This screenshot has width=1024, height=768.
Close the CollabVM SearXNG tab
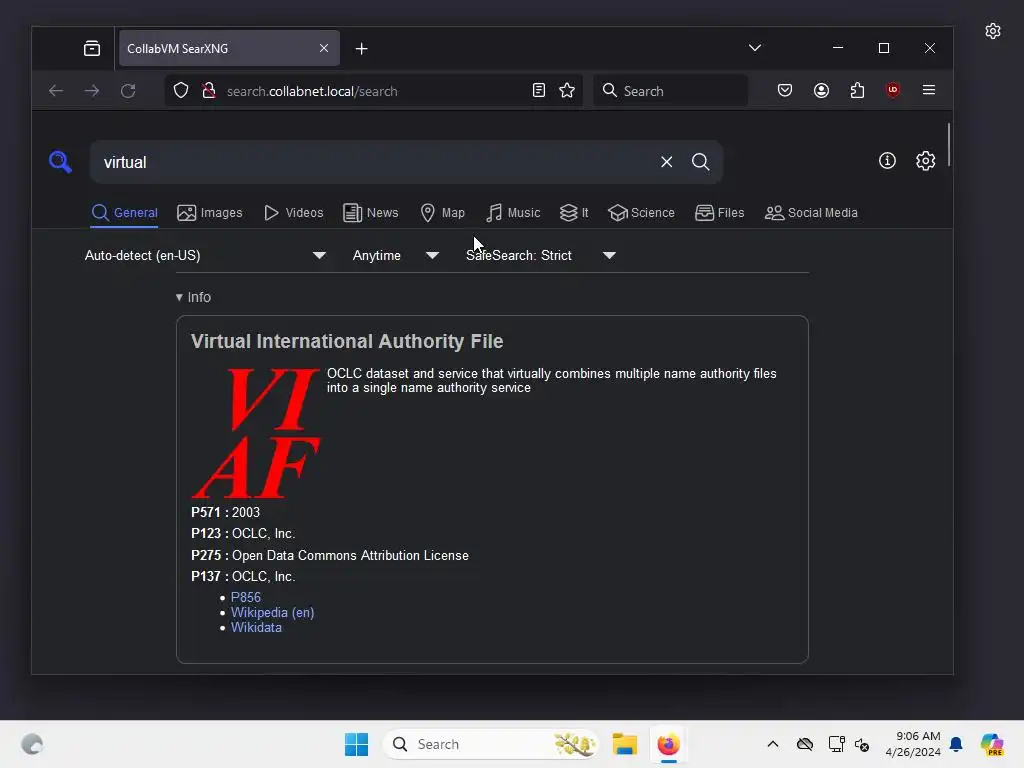(x=324, y=48)
